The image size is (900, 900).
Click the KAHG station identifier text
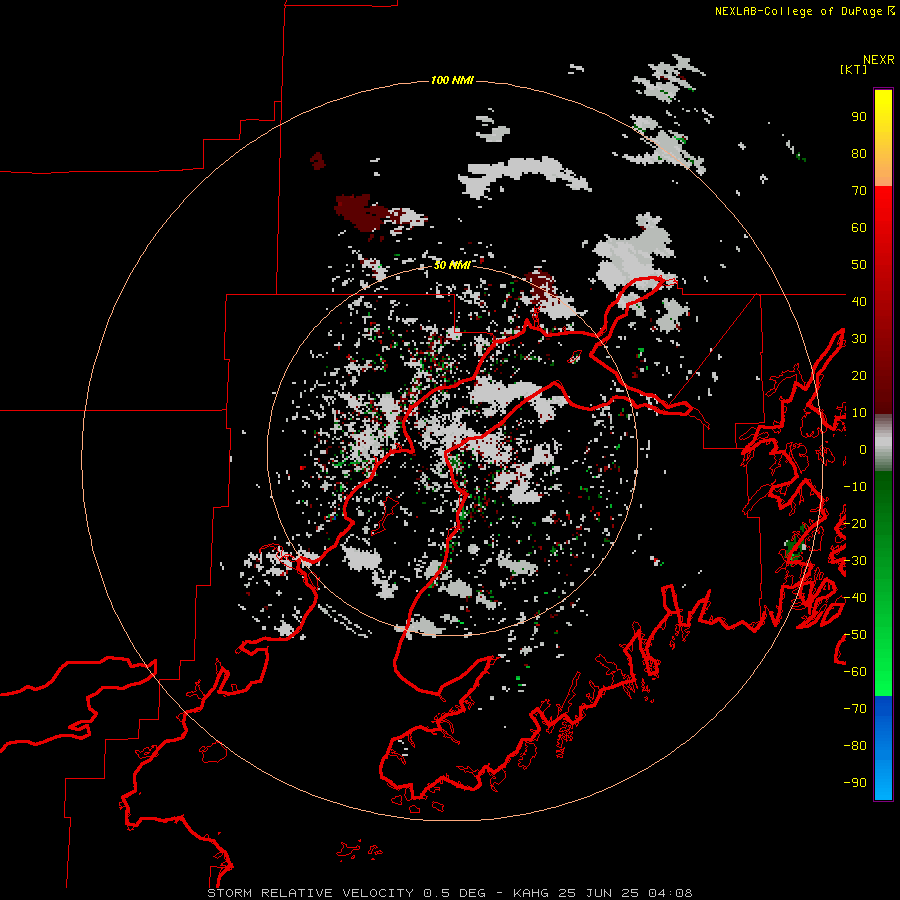[531, 893]
